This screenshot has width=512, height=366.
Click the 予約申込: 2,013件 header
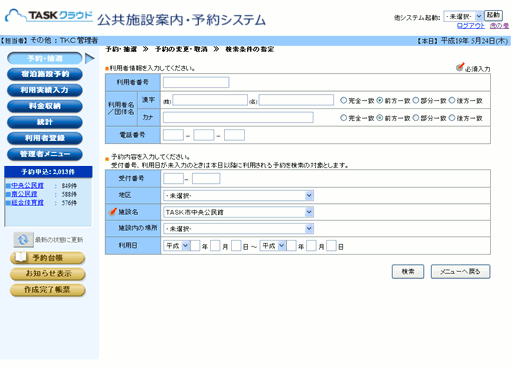point(48,172)
